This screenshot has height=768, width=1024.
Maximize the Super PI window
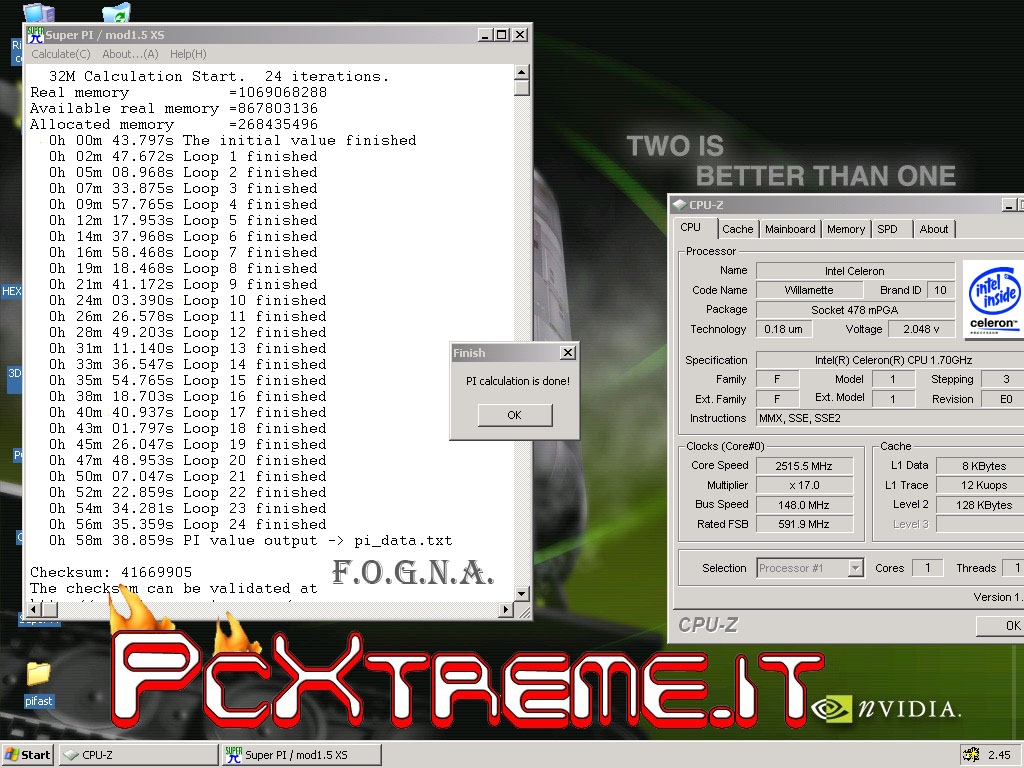pyautogui.click(x=502, y=35)
